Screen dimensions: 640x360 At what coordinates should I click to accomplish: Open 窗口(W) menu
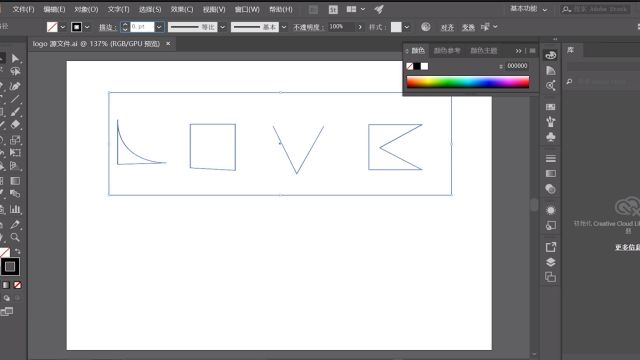[247, 9]
